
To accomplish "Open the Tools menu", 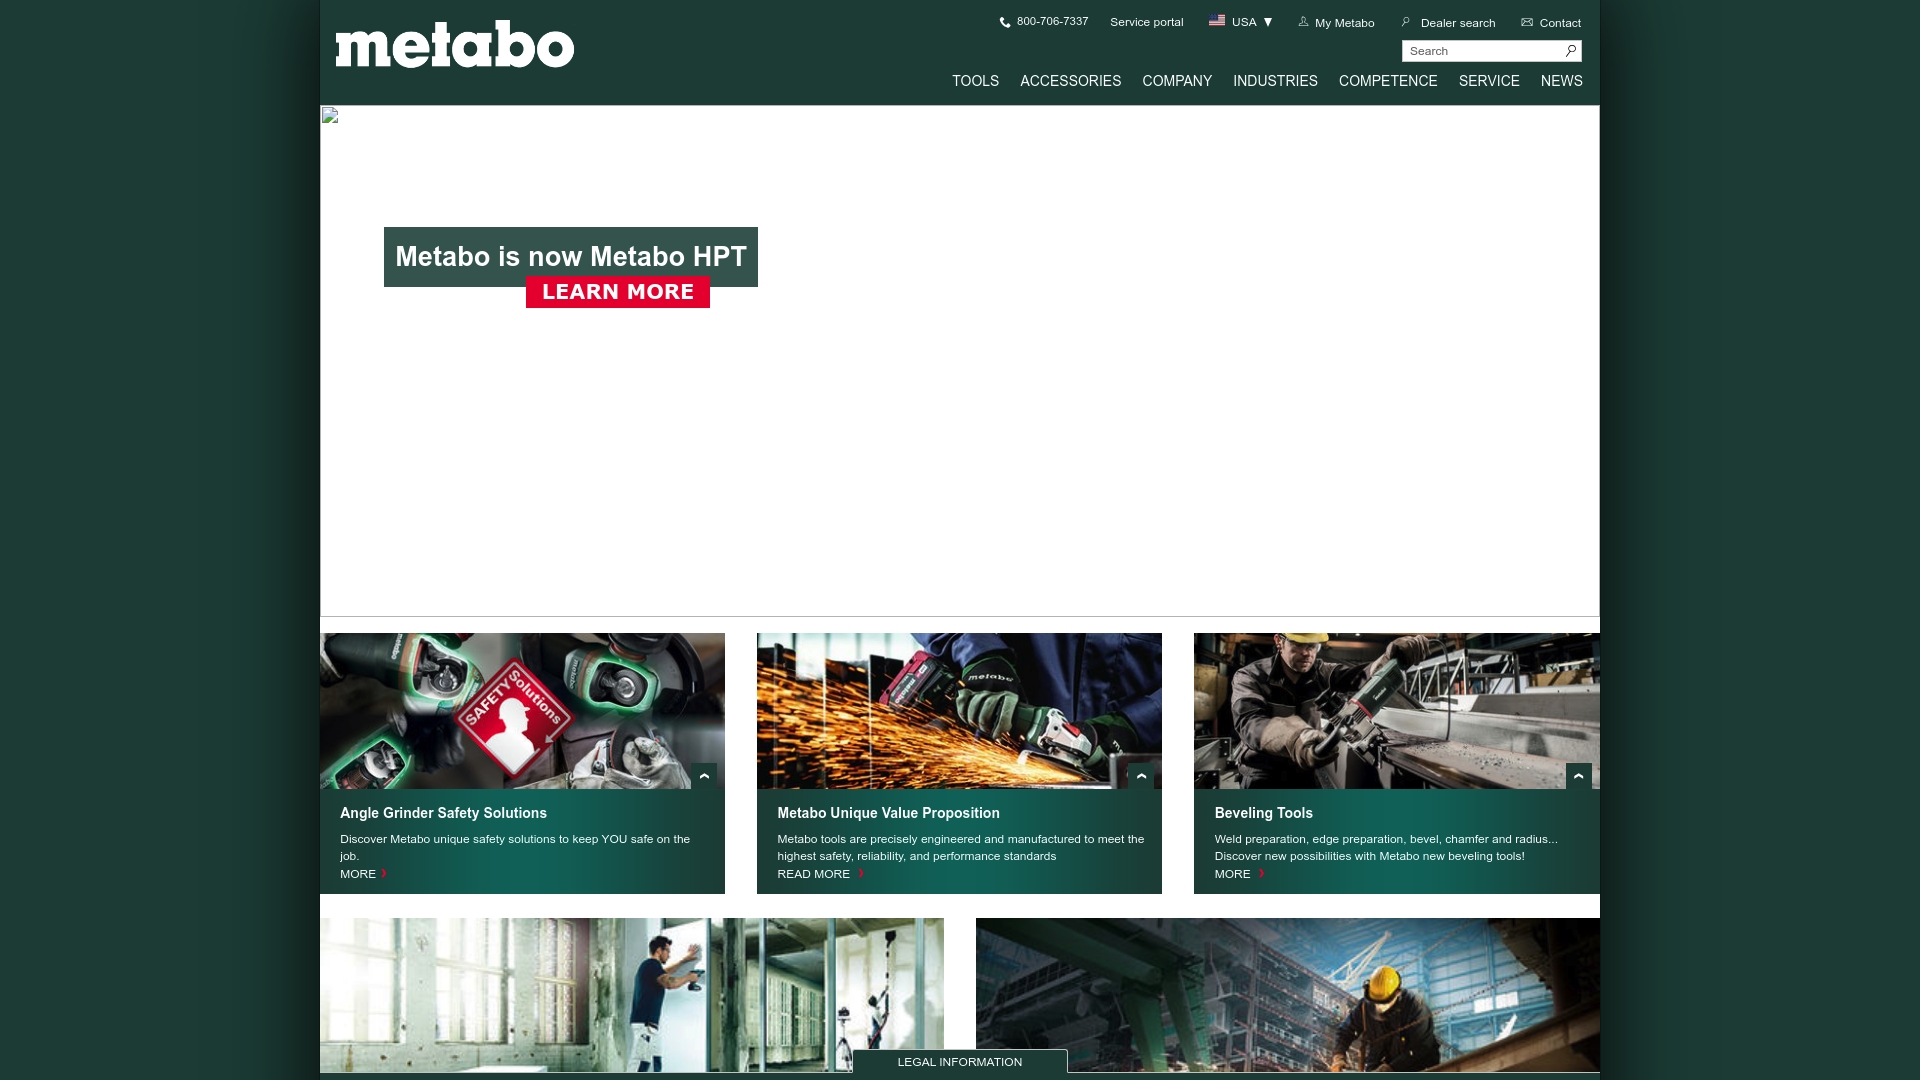I will click(975, 81).
